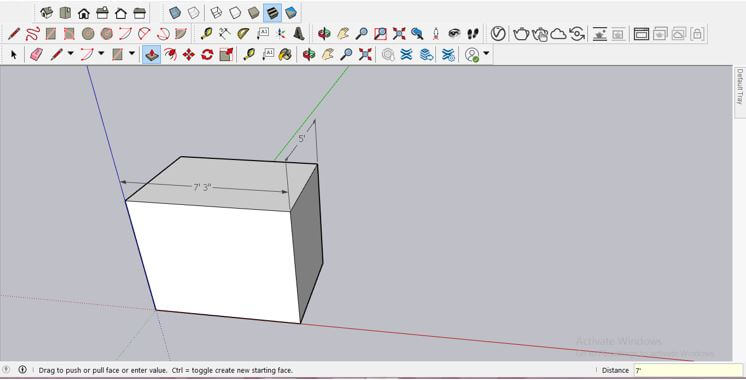Open the Rectangle shape dropdown arrow

pyautogui.click(x=132, y=53)
